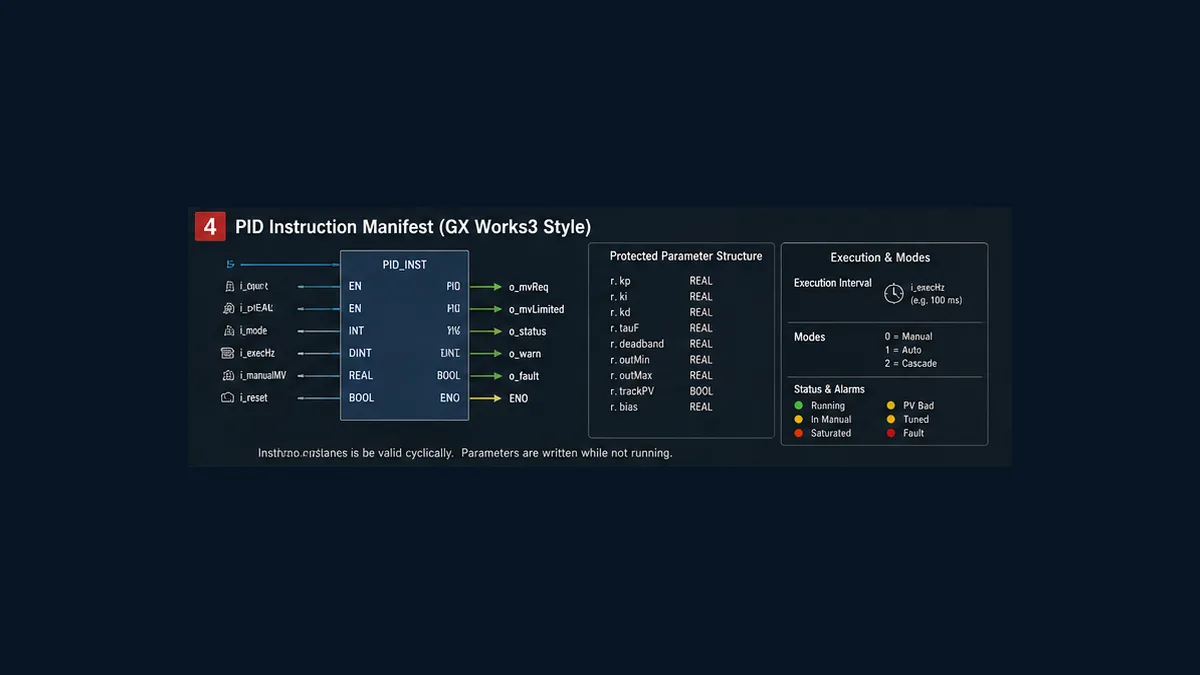The image size is (1200, 675).
Task: Click the yellow PV Bad status dot
Action: (892, 405)
